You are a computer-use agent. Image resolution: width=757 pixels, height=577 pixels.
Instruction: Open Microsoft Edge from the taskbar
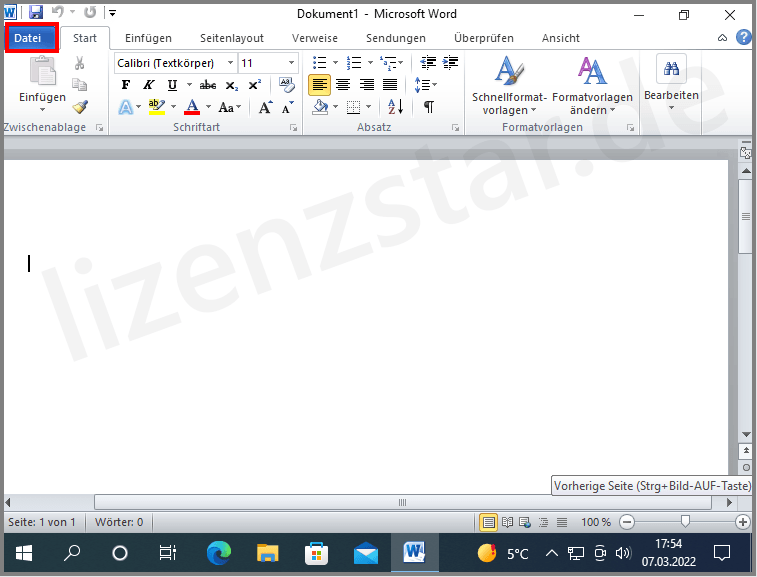[x=219, y=553]
